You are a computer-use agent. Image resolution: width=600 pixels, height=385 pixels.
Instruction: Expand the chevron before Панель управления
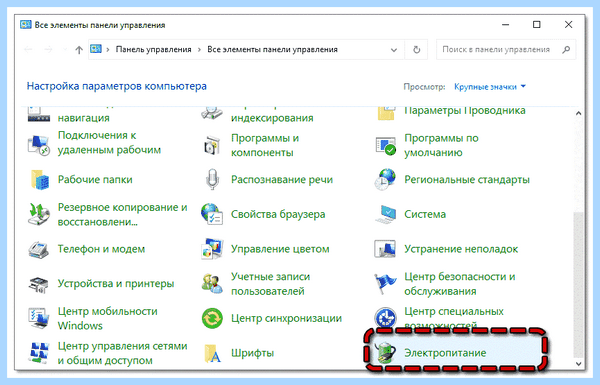[108, 50]
